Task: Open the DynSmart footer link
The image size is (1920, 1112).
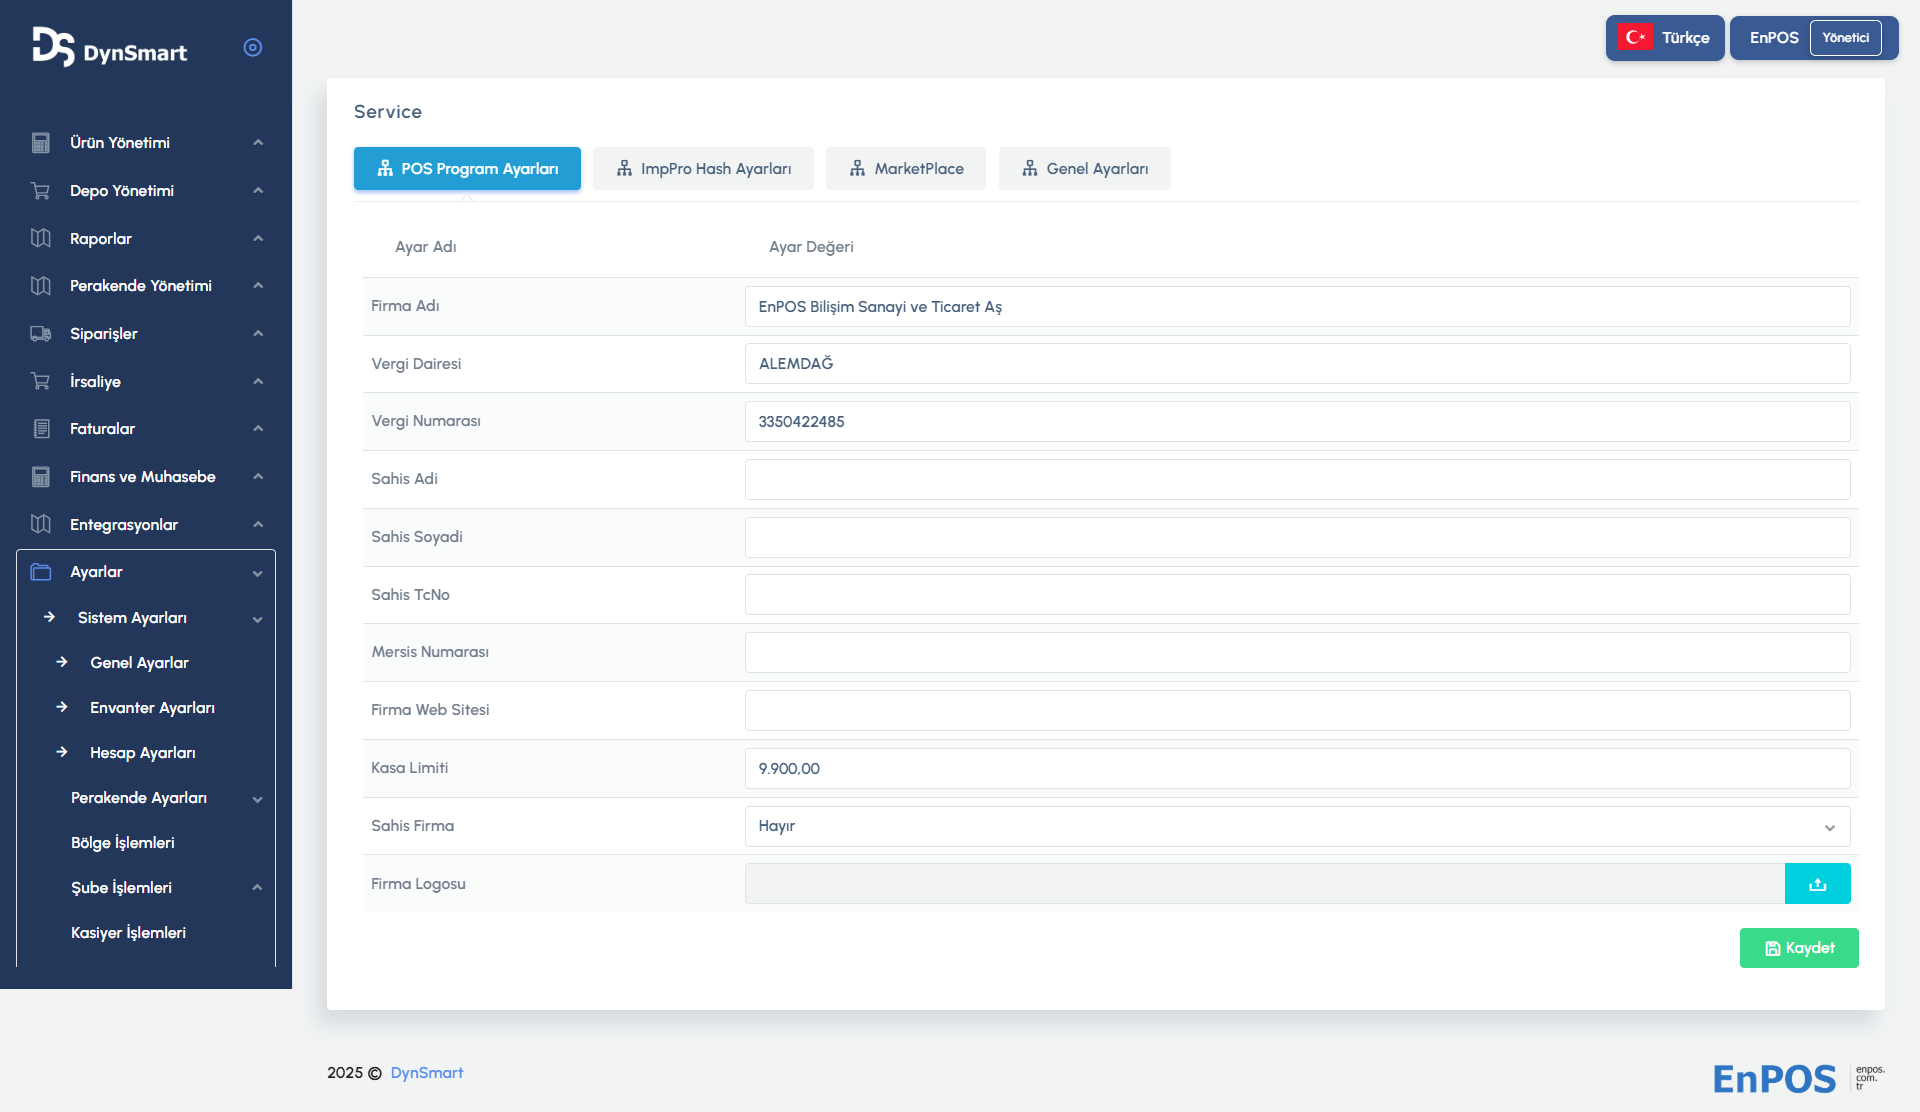Action: 427,1073
